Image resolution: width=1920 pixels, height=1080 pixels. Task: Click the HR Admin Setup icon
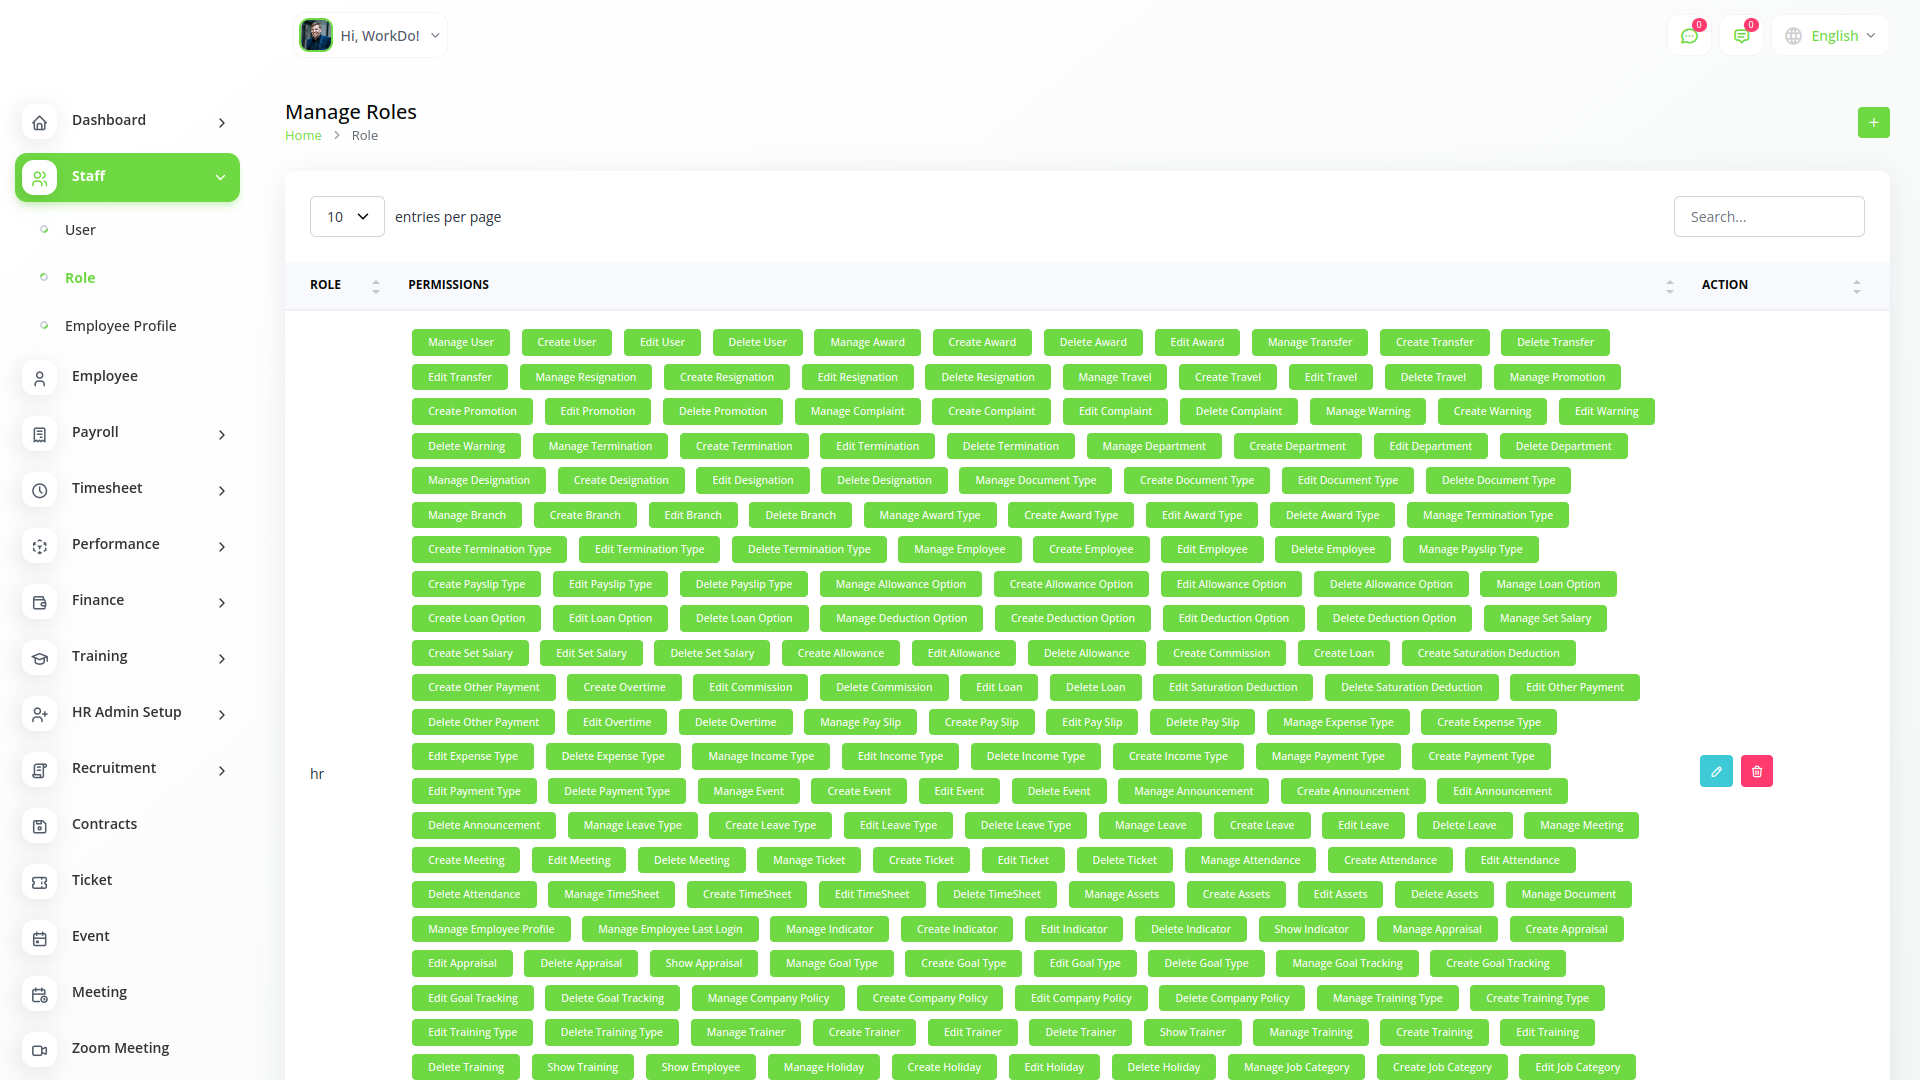tap(39, 714)
